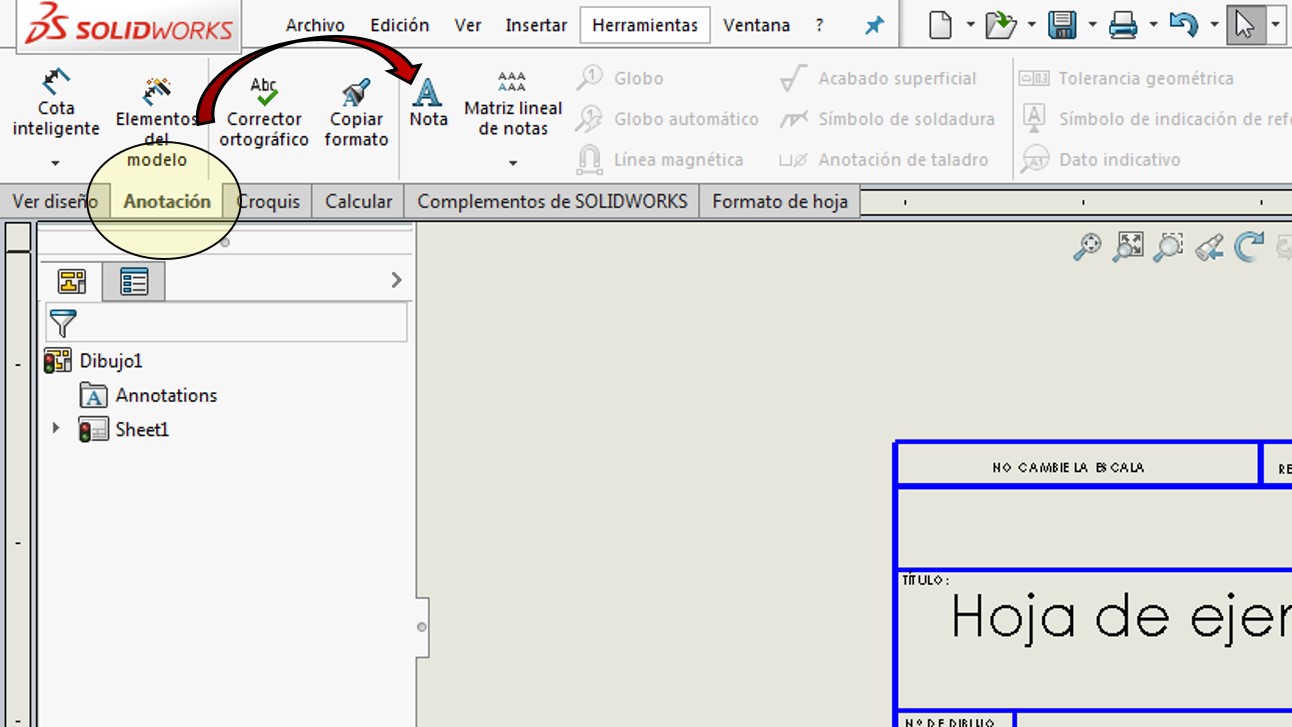Open the ? help menu
The width and height of the screenshot is (1292, 727).
[820, 25]
